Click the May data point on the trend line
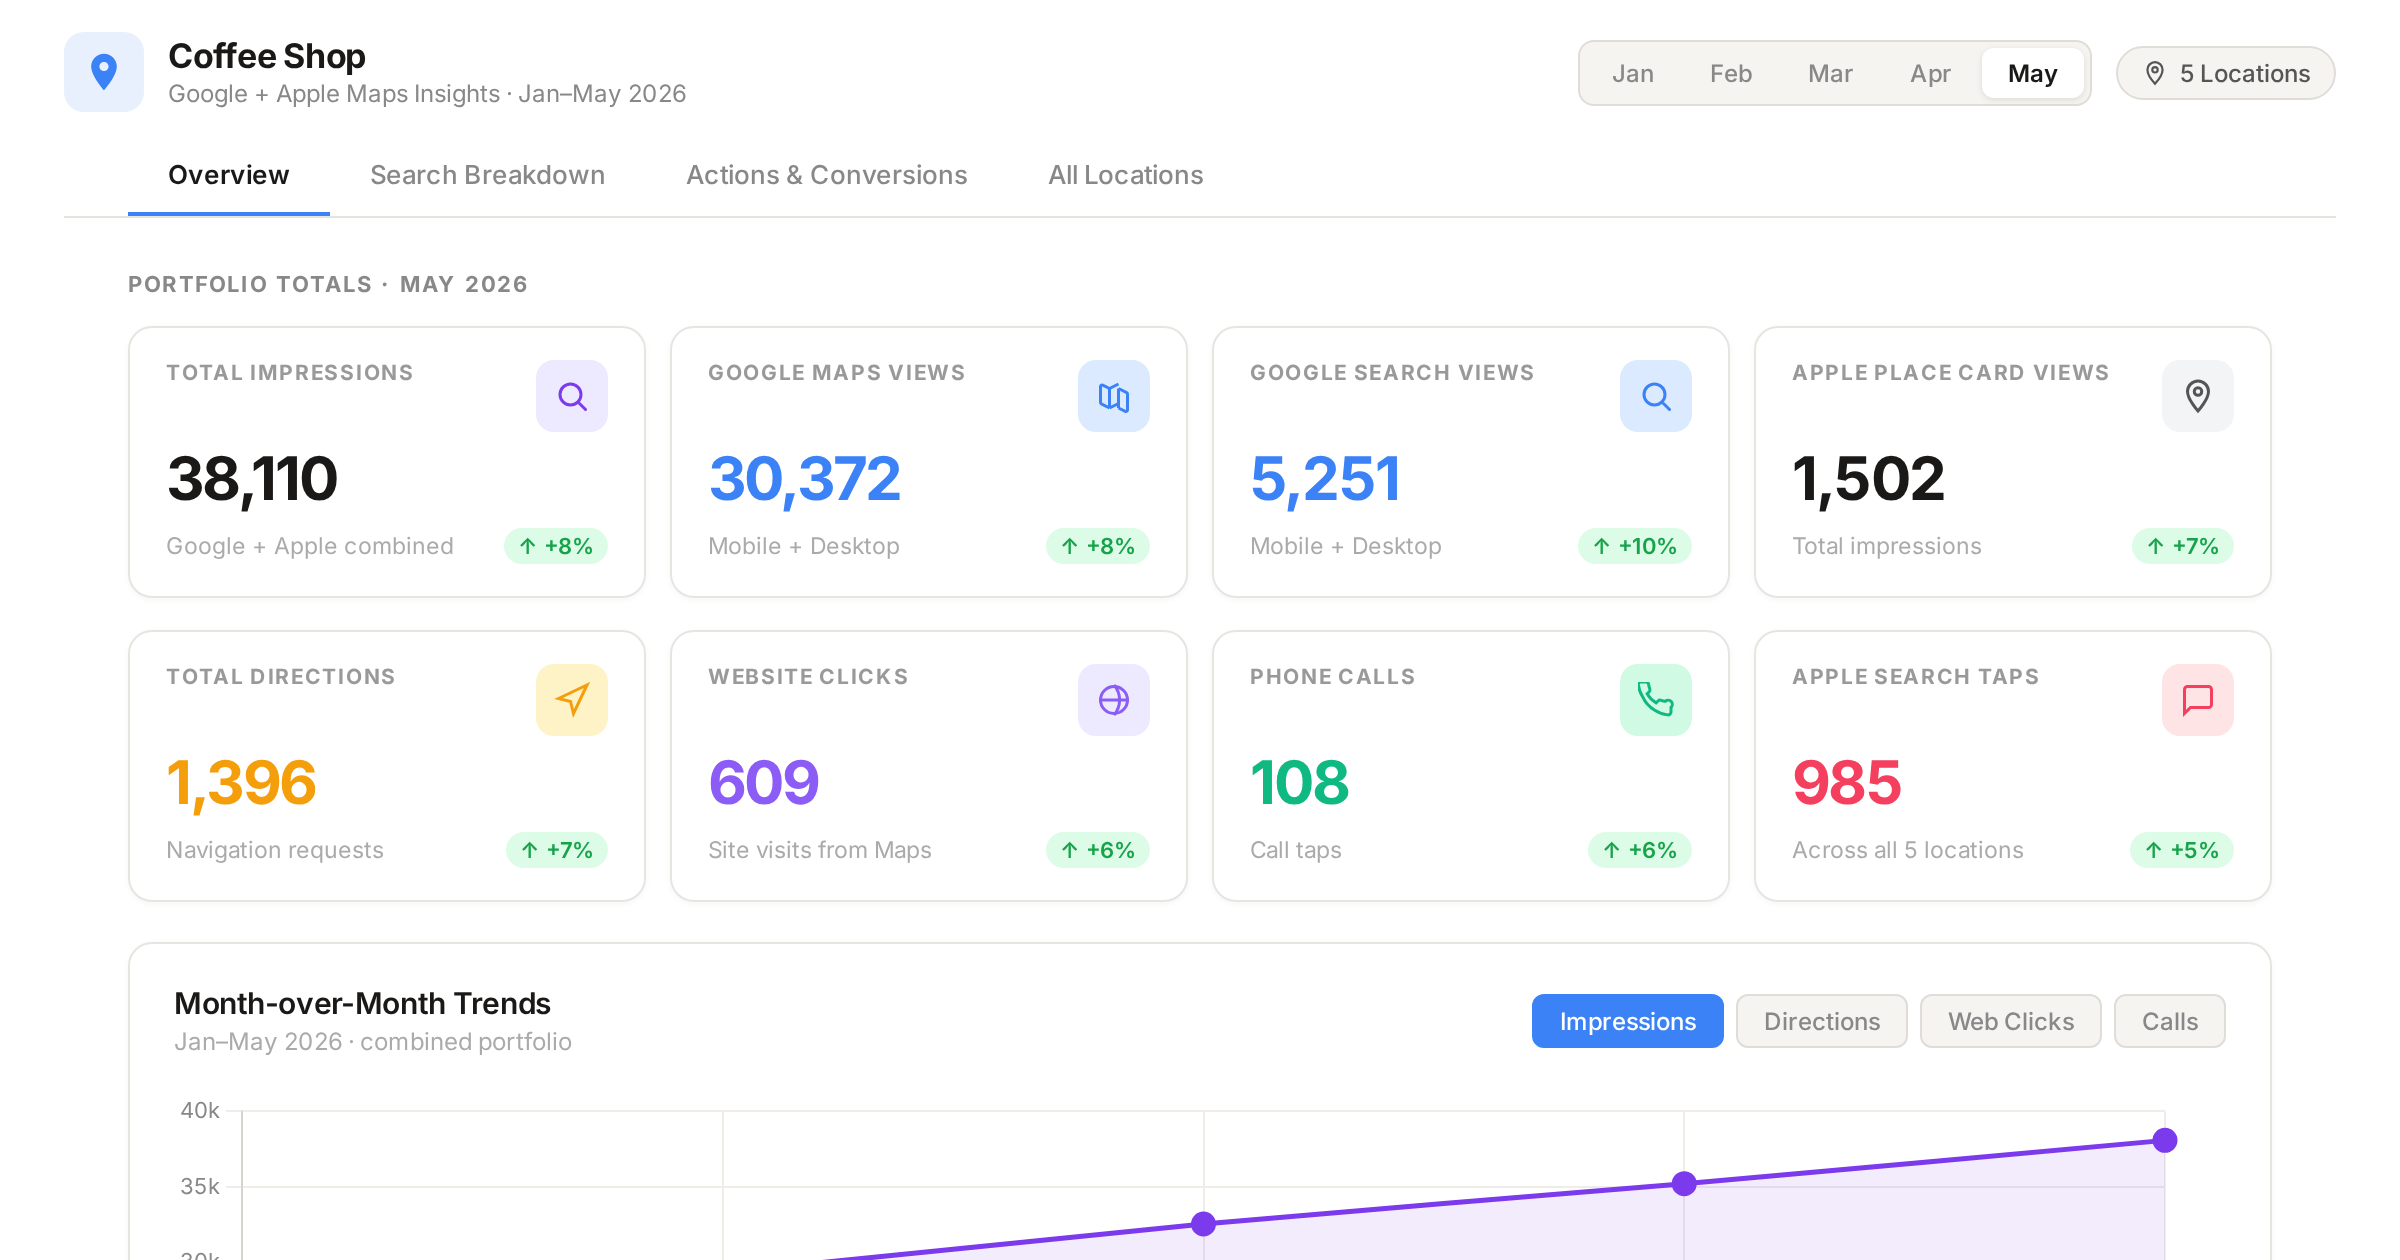The width and height of the screenshot is (2400, 1260). 2165,1140
